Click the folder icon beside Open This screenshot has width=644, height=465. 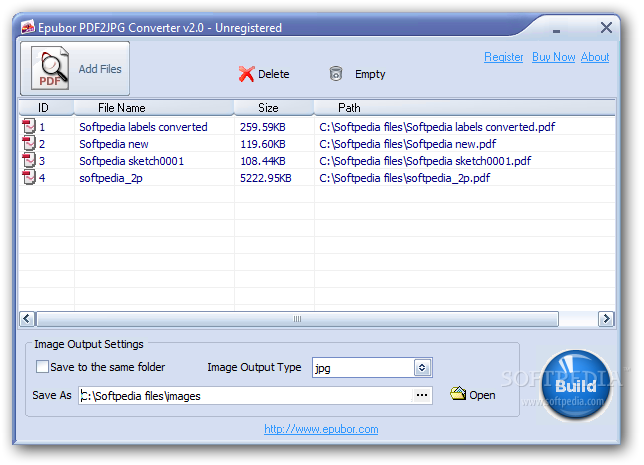[x=458, y=394]
